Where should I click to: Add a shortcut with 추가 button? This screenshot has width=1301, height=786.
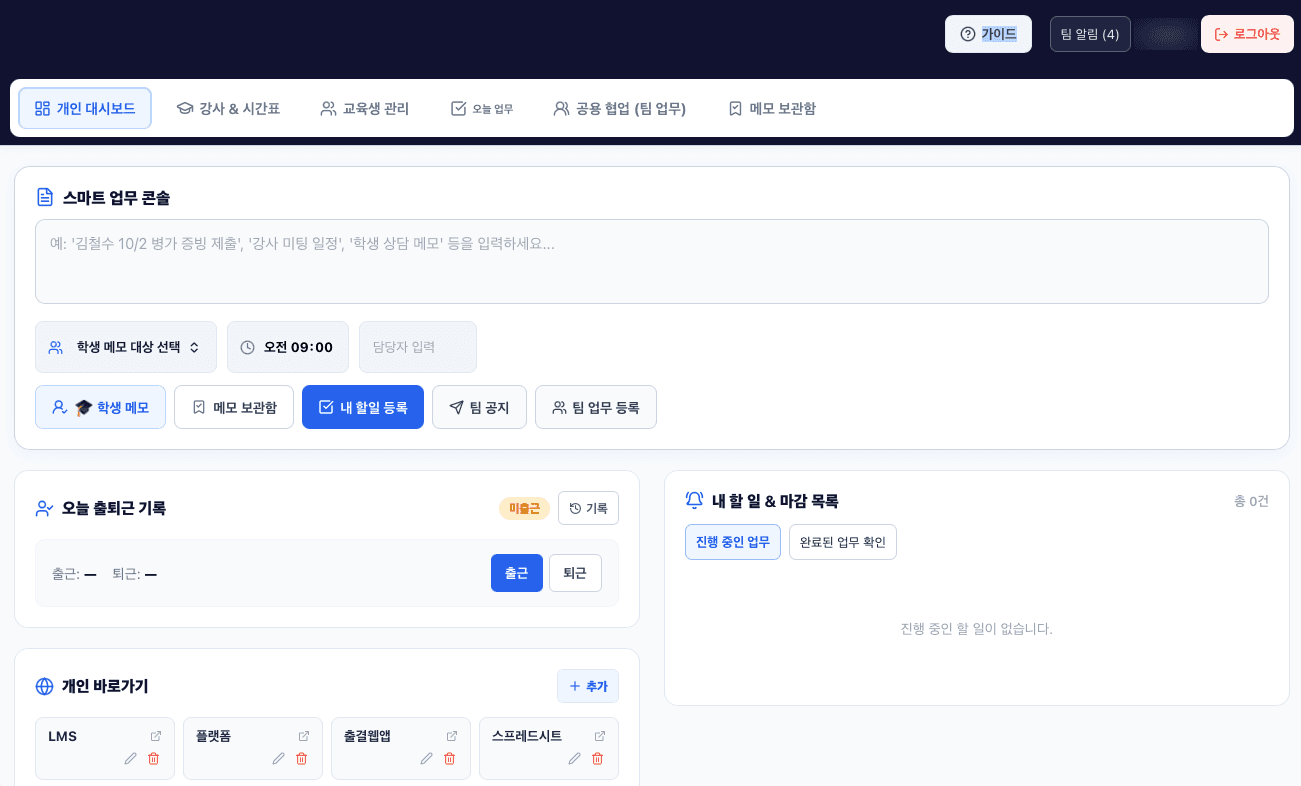pyautogui.click(x=588, y=686)
